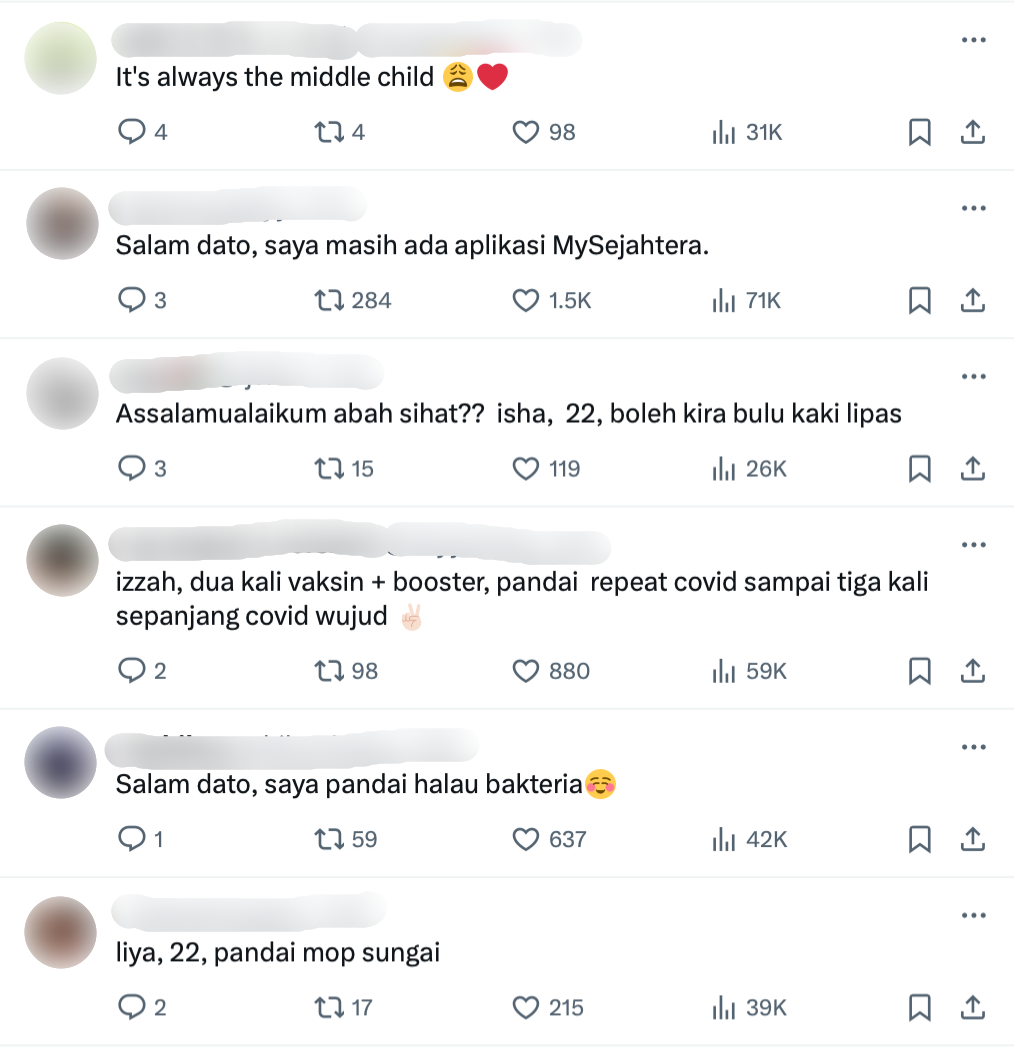Open more options menu on MySejahtera tweet
The image size is (1014, 1048).
973,209
